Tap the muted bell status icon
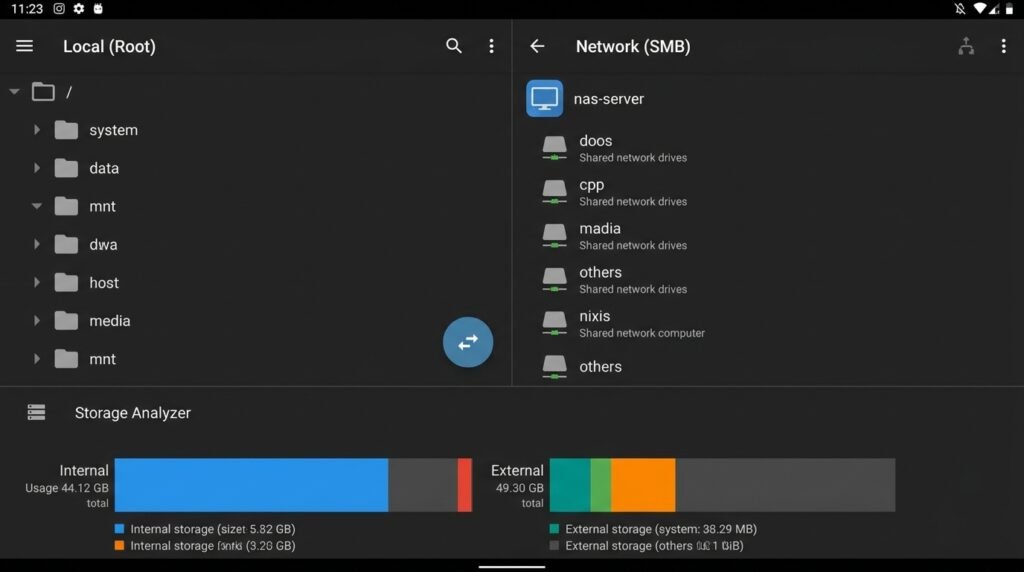This screenshot has height=572, width=1024. pos(959,8)
